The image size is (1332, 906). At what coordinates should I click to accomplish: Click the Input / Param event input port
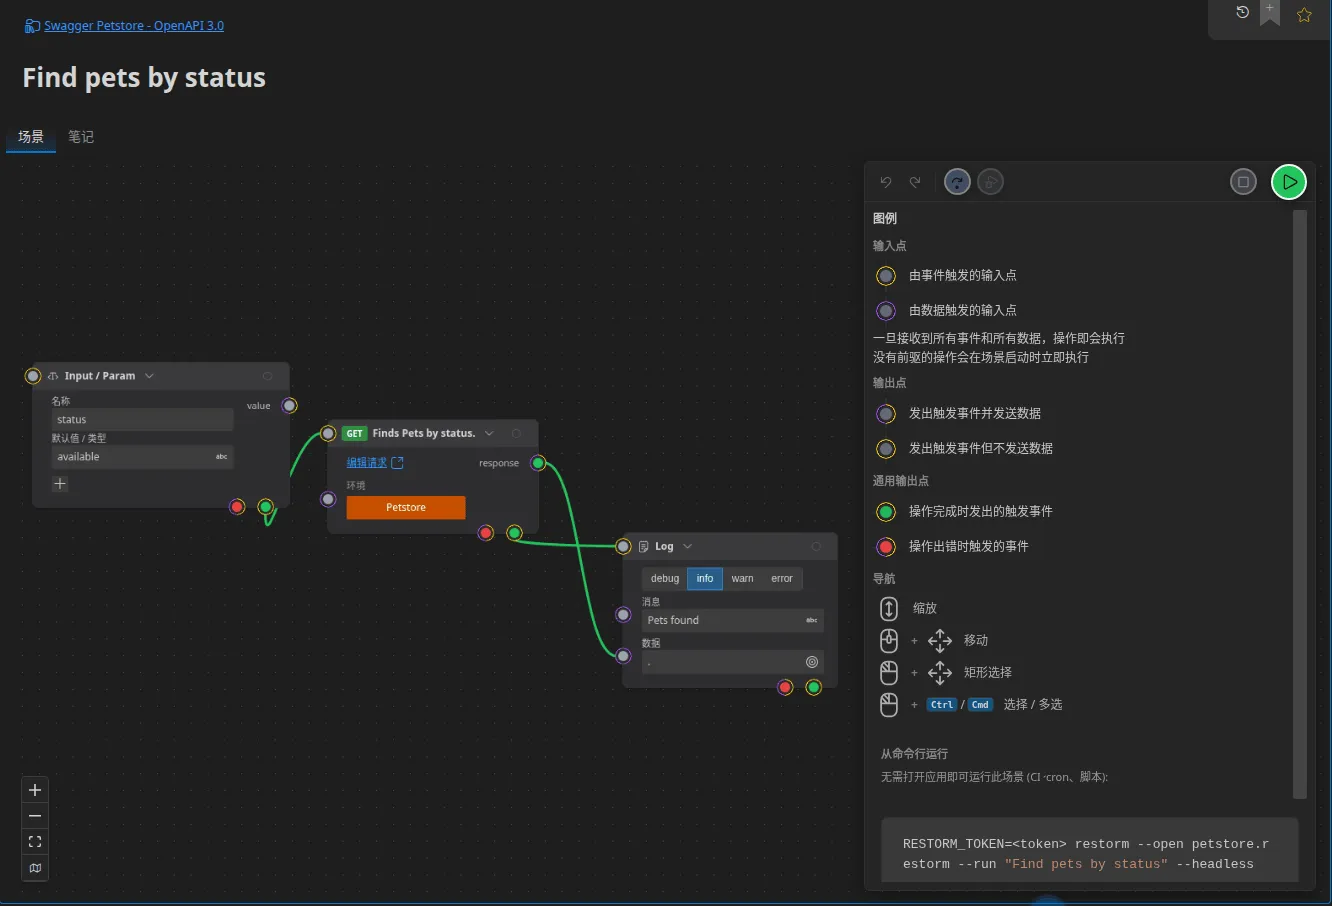point(33,376)
